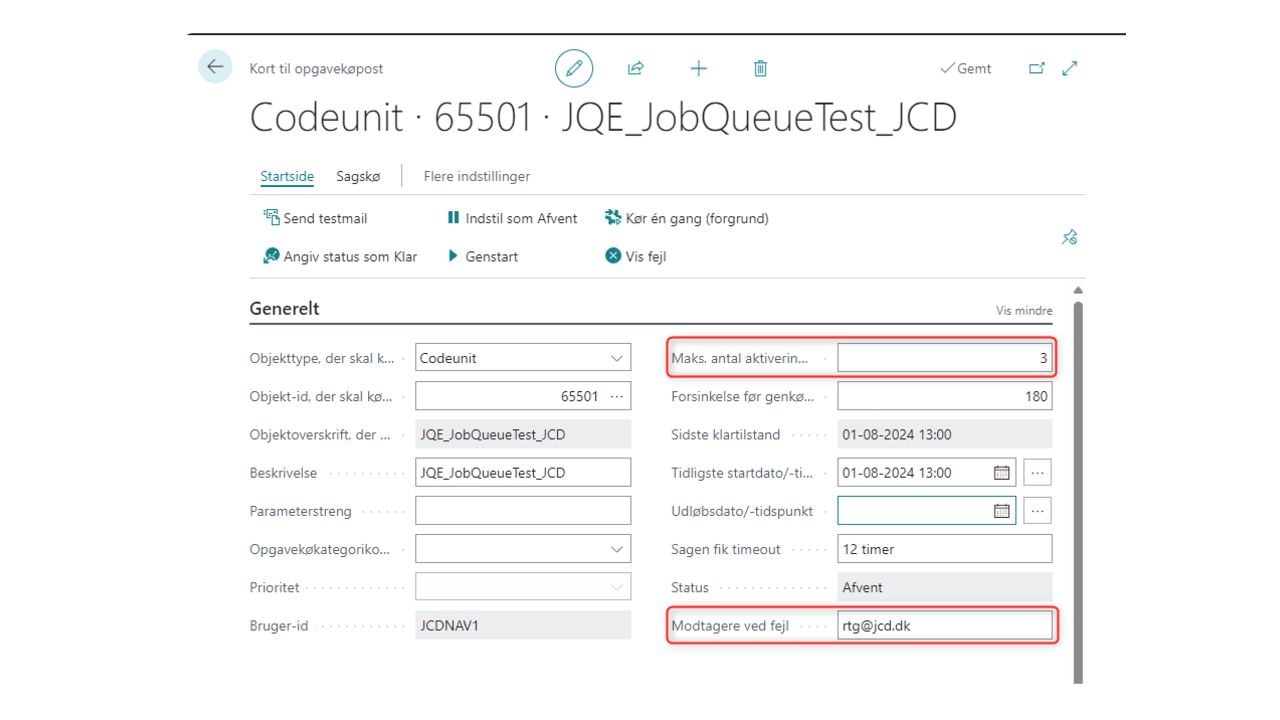Expand the Opgavekøkategorikode dropdown

pyautogui.click(x=616, y=549)
